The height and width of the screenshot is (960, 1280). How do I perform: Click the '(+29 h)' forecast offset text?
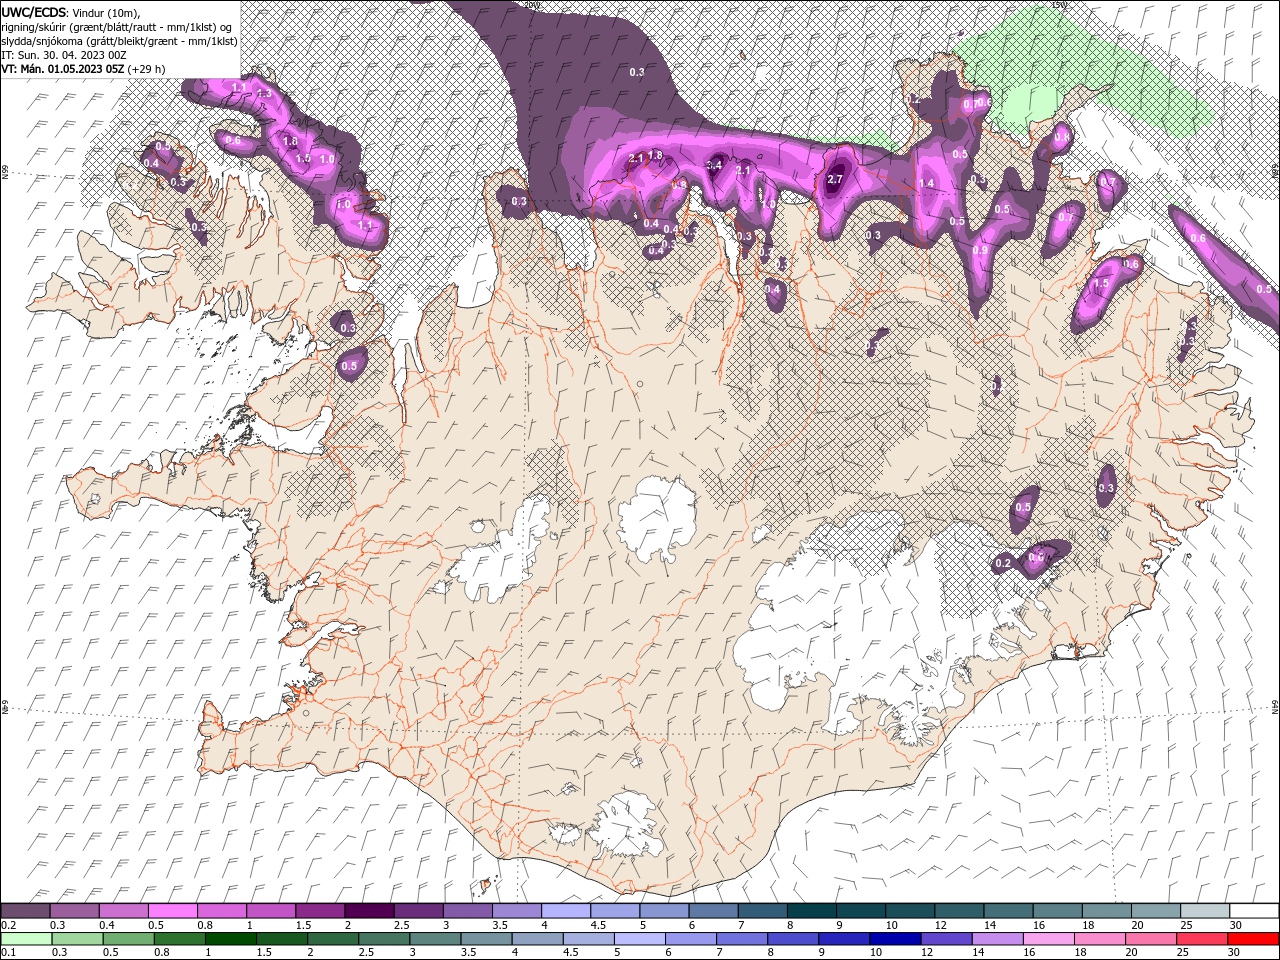(147, 69)
